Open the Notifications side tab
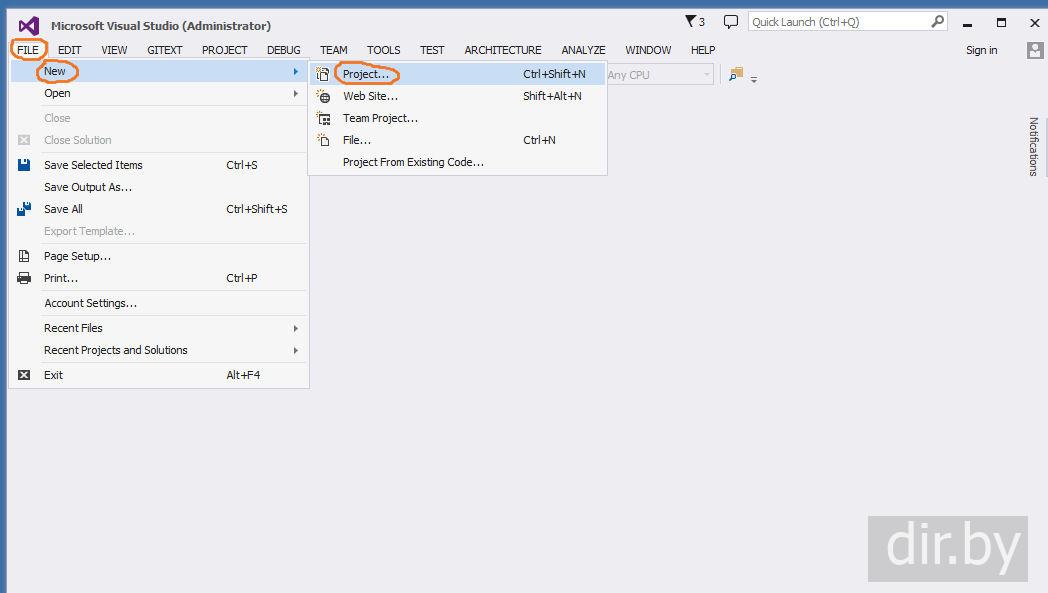Viewport: 1048px width, 593px height. 1033,147
